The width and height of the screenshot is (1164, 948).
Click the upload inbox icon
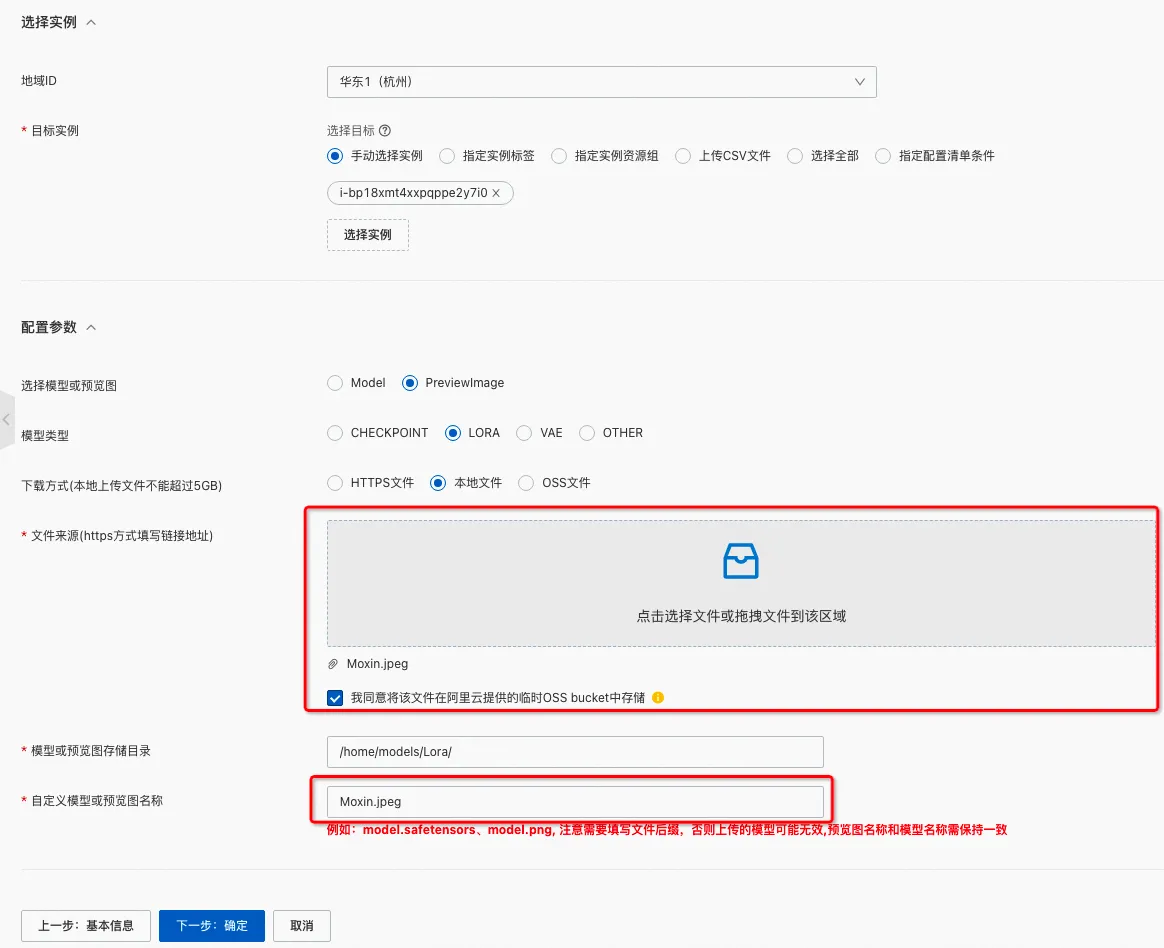click(740, 561)
